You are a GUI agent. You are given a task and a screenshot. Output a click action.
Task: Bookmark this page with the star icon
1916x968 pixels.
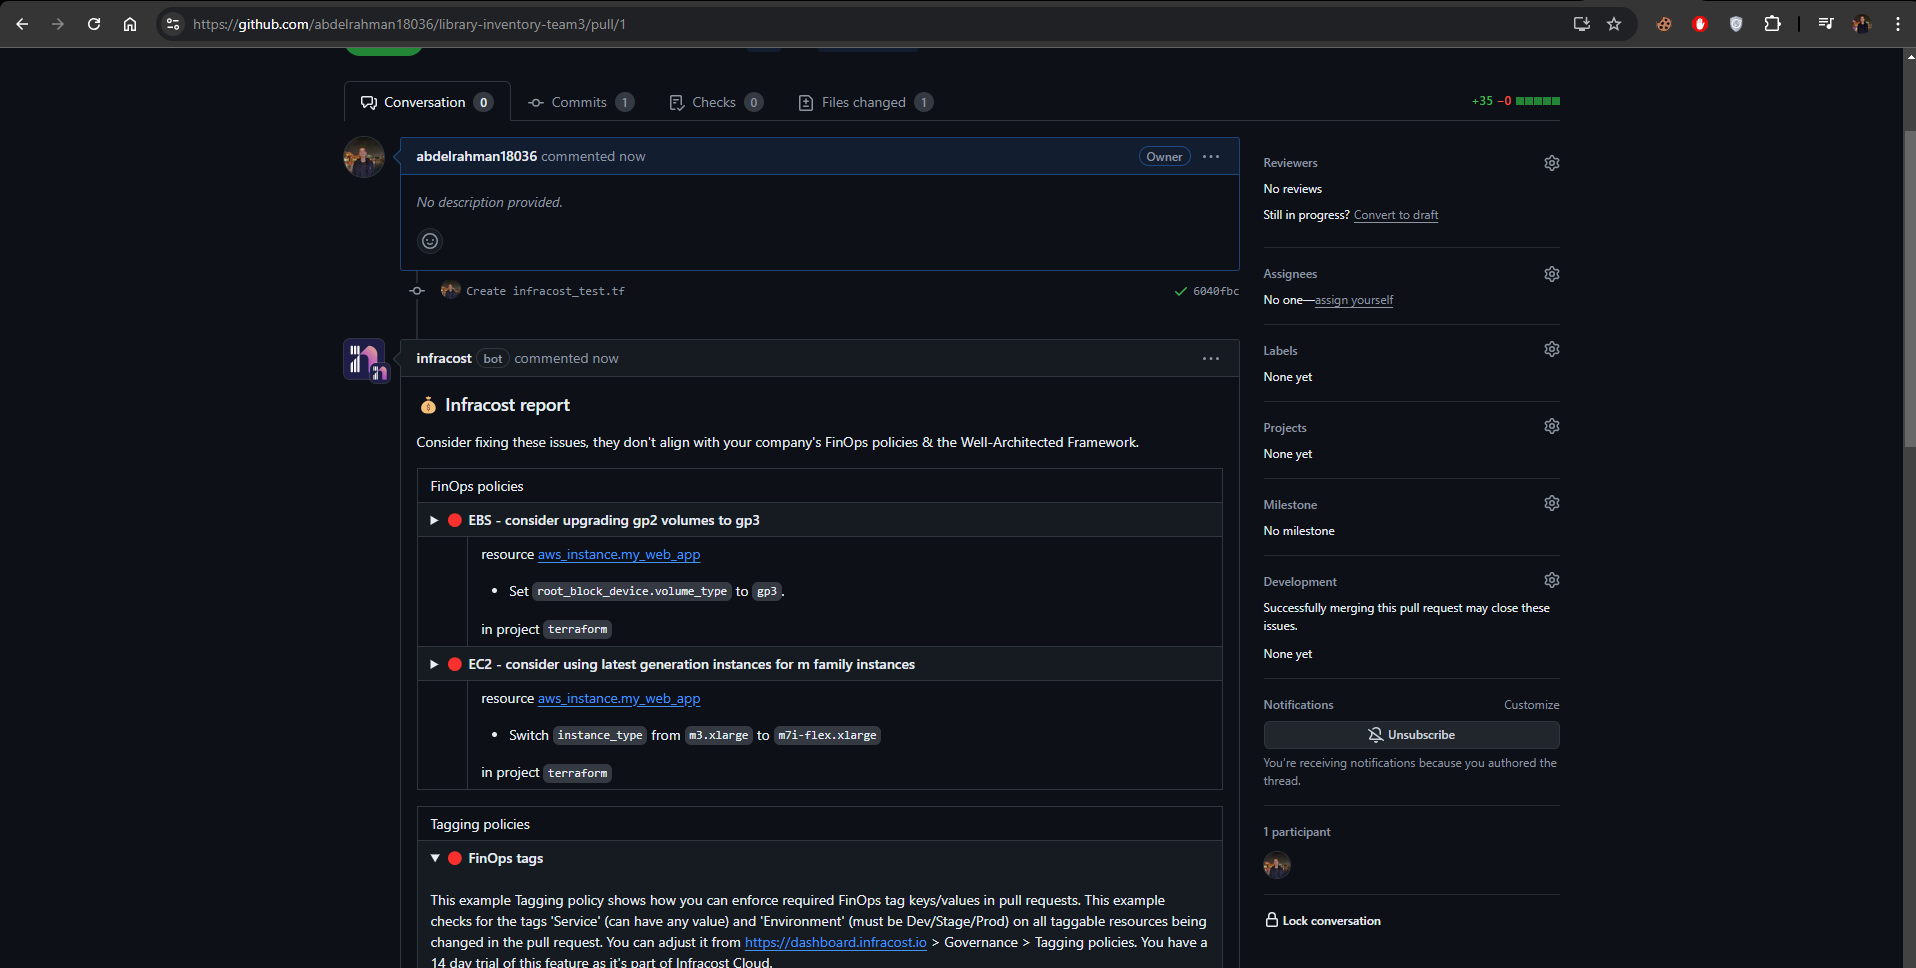pyautogui.click(x=1614, y=24)
